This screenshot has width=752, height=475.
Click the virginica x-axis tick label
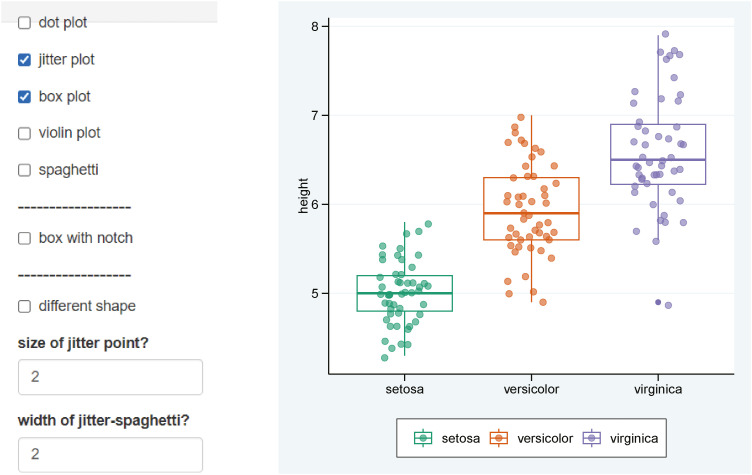tap(657, 389)
